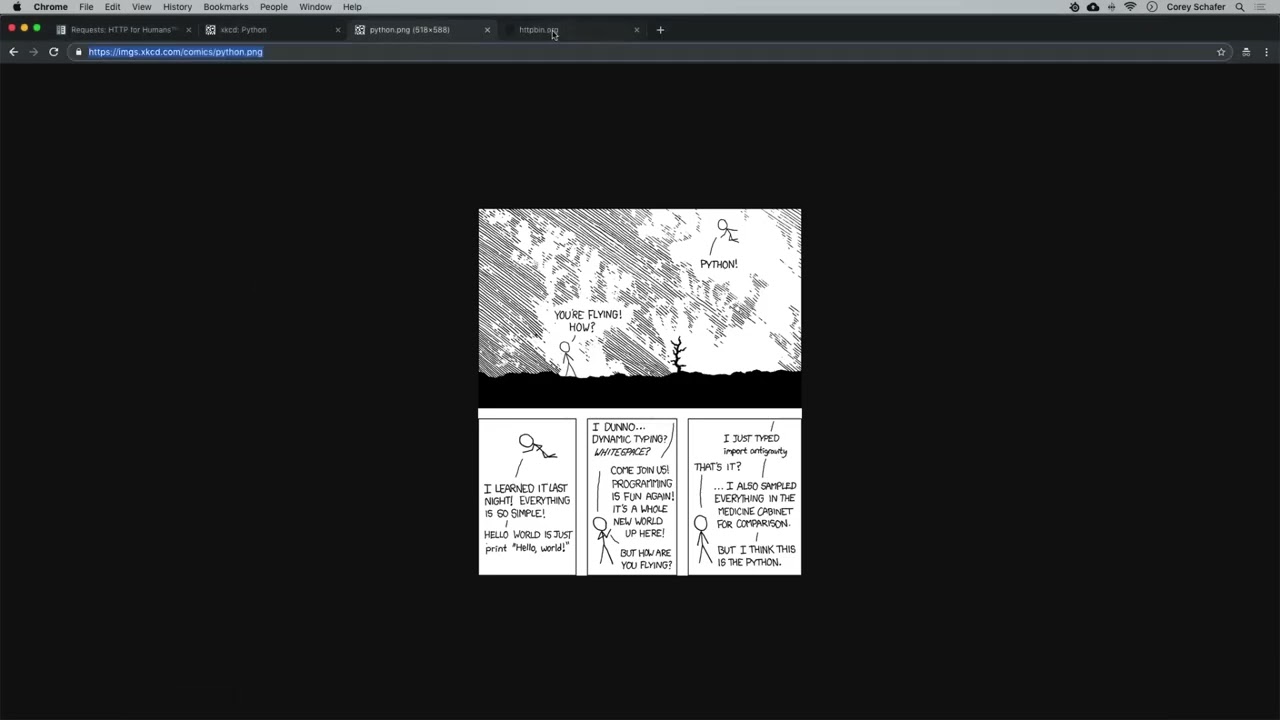Open the Chrome application menu
Screen dimensions: 1280x720
[50, 7]
